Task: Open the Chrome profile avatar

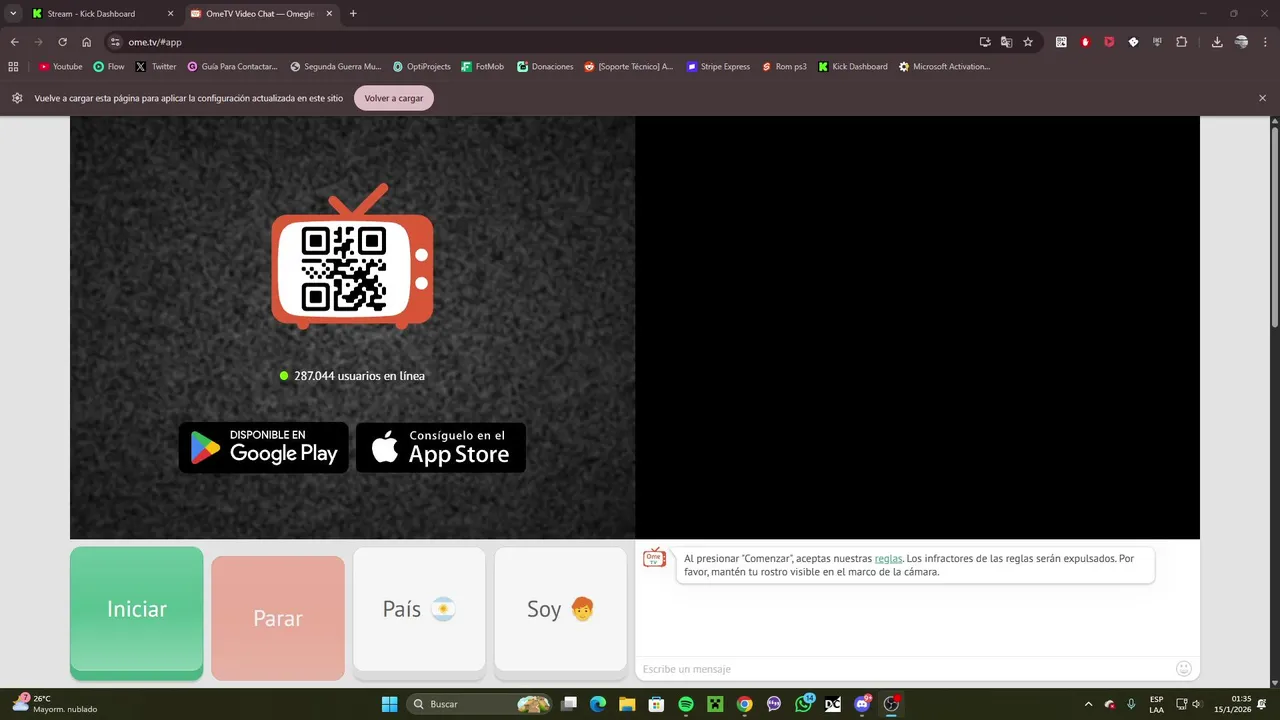Action: pos(1241,42)
